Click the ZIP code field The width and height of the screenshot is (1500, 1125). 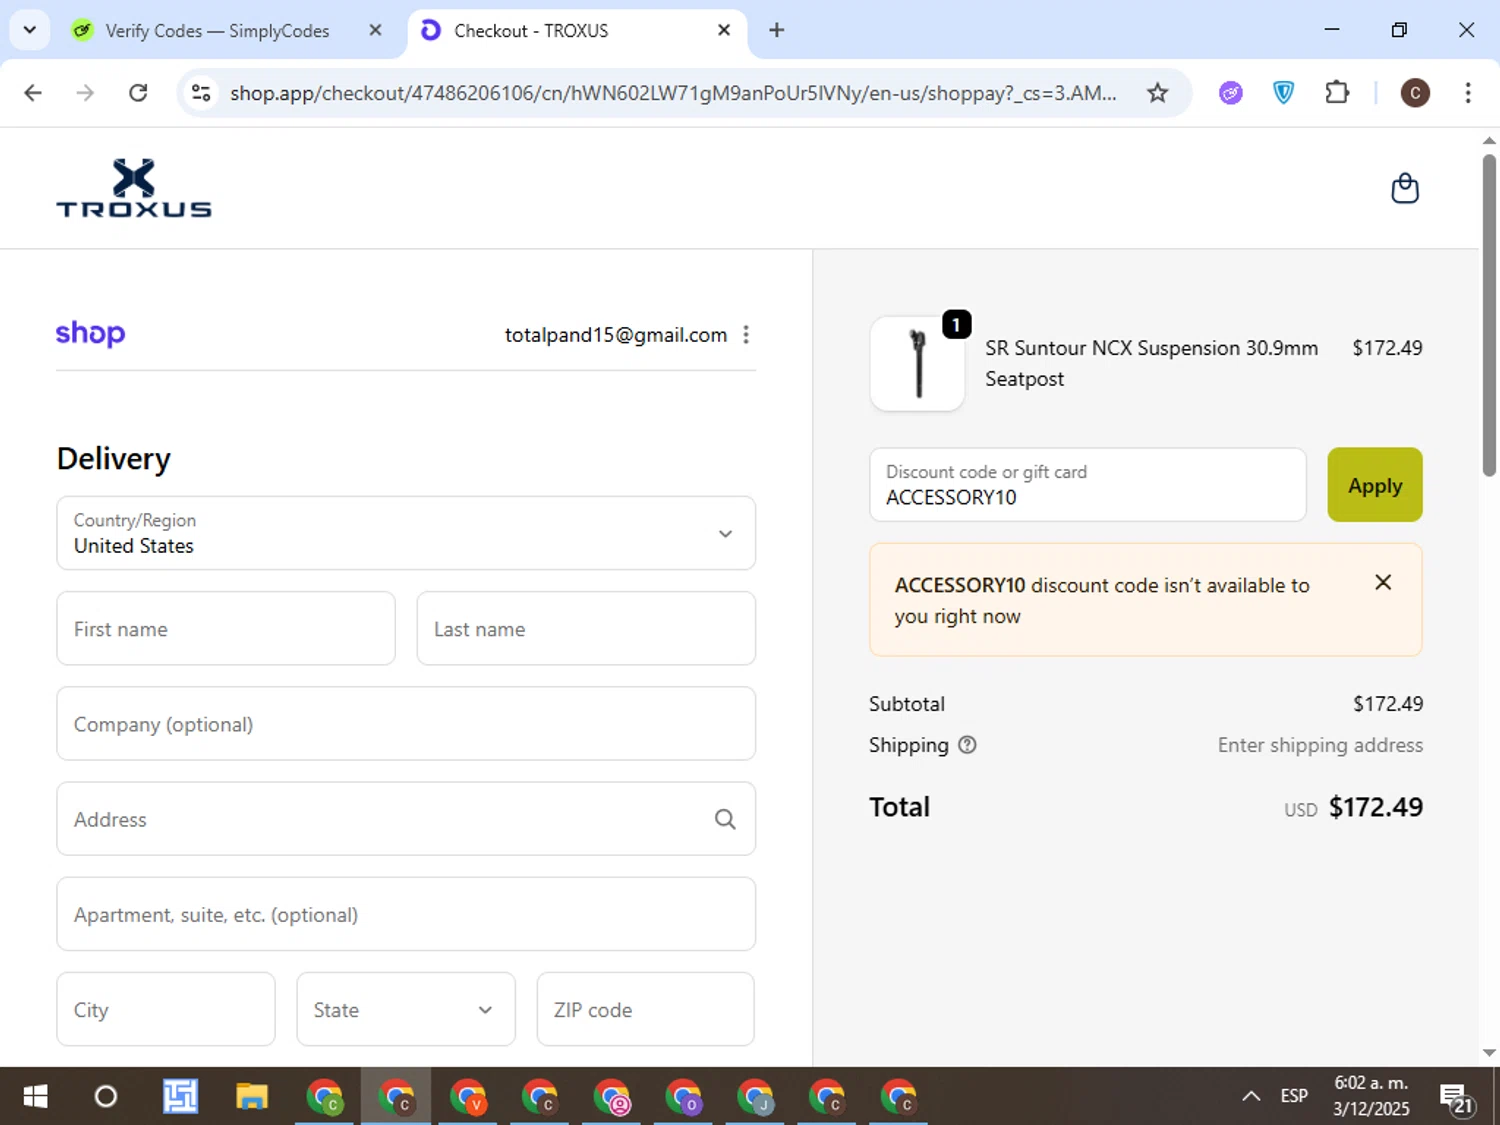[646, 1009]
